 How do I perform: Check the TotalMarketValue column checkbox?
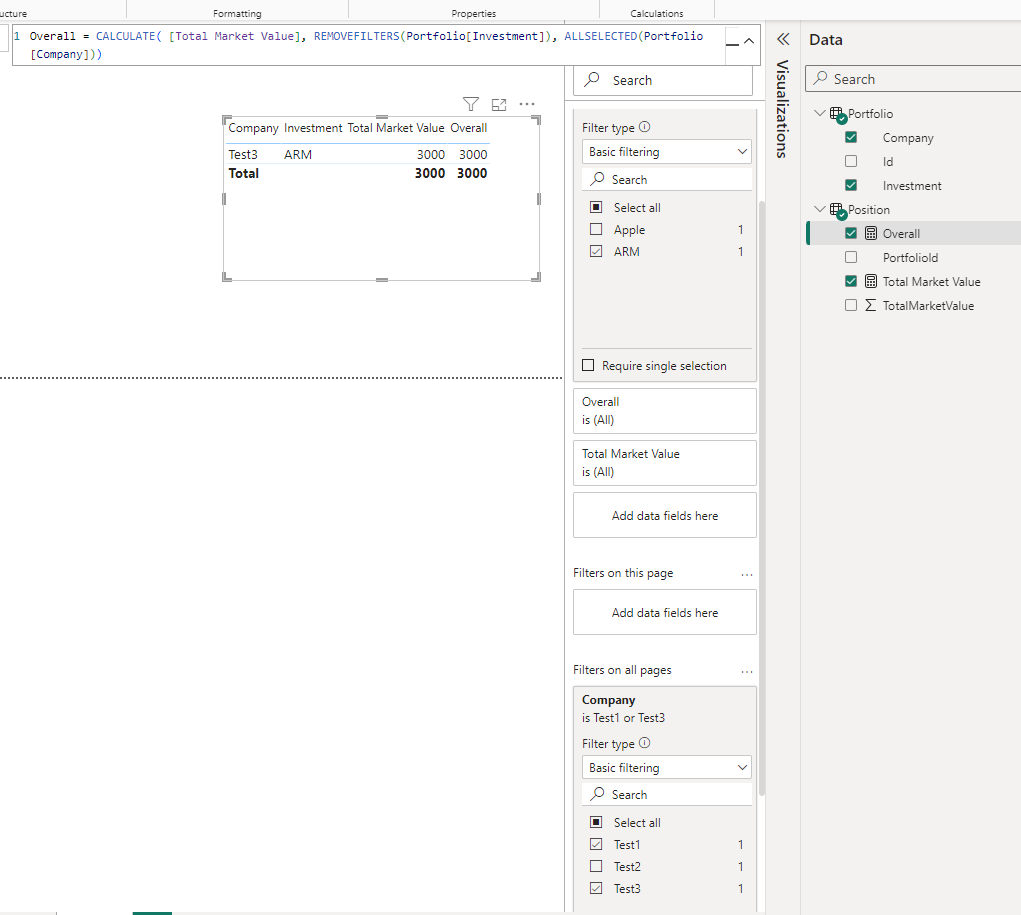pos(851,305)
